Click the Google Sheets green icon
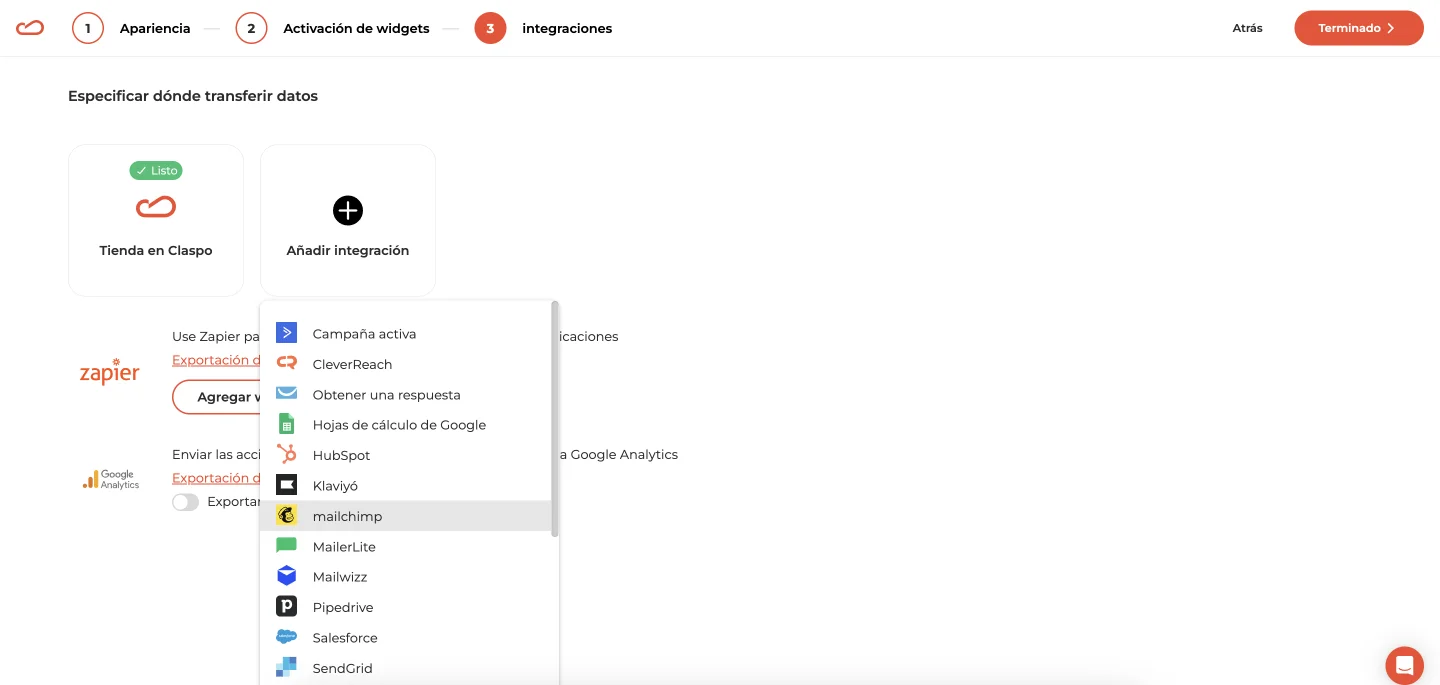The width and height of the screenshot is (1440, 685). [286, 424]
